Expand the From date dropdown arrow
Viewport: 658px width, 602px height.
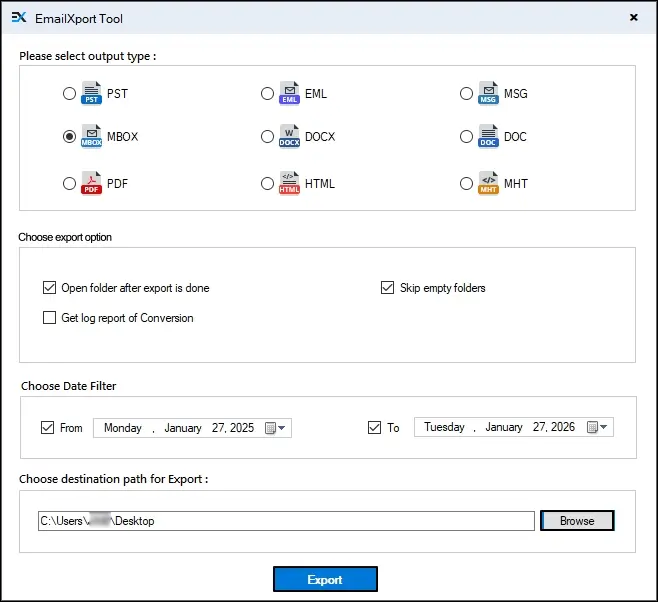[282, 428]
